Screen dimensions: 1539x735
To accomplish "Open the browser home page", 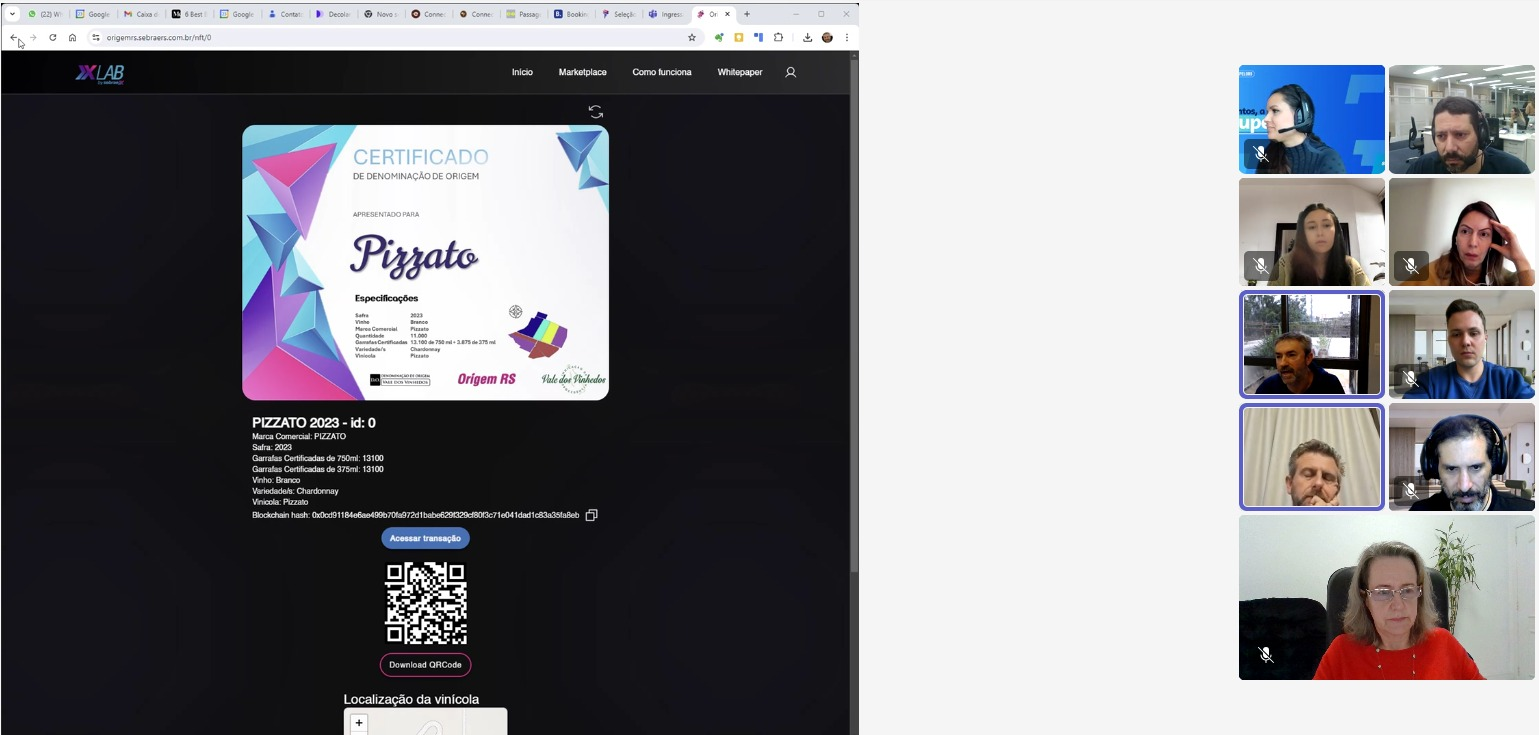I will tap(73, 37).
